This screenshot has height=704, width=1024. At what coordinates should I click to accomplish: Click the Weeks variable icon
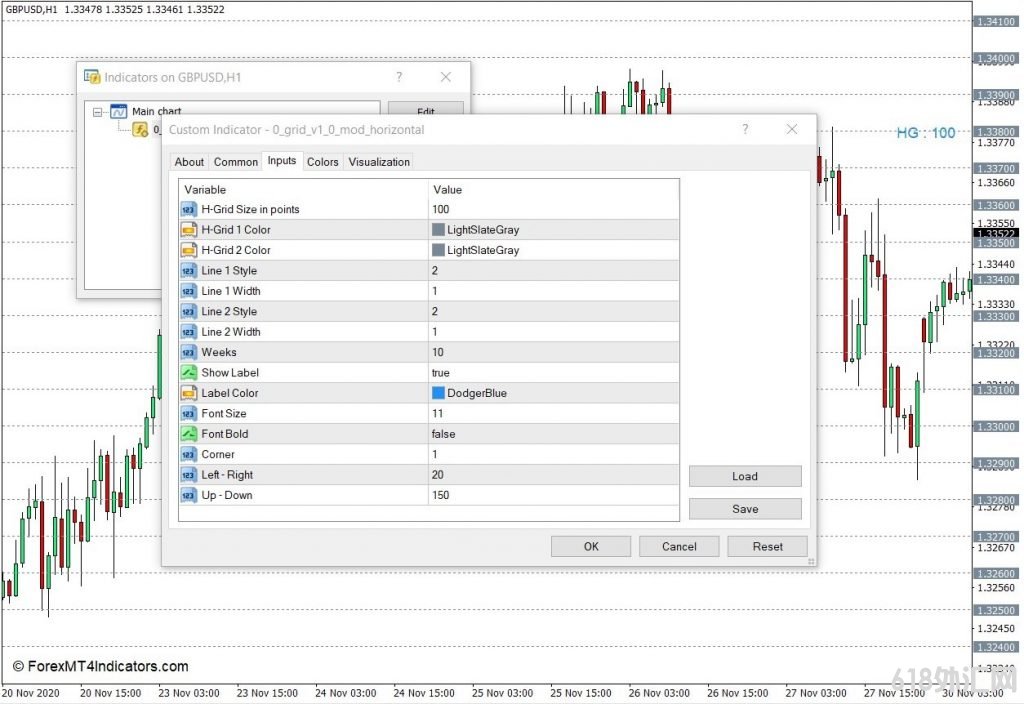click(189, 352)
